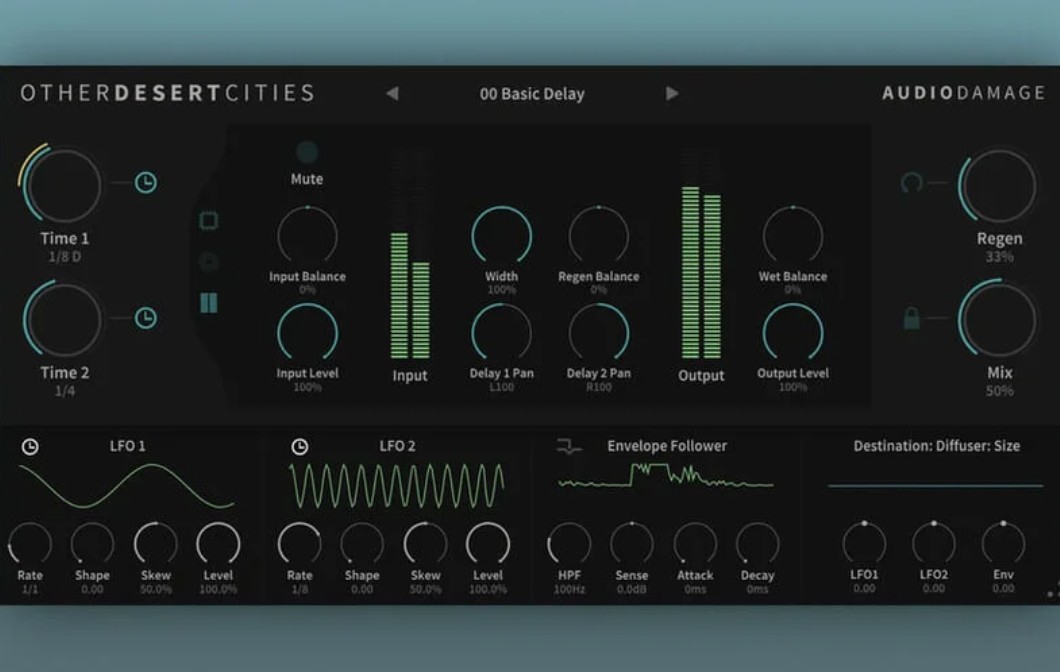Go to previous preset with left arrow

point(392,93)
